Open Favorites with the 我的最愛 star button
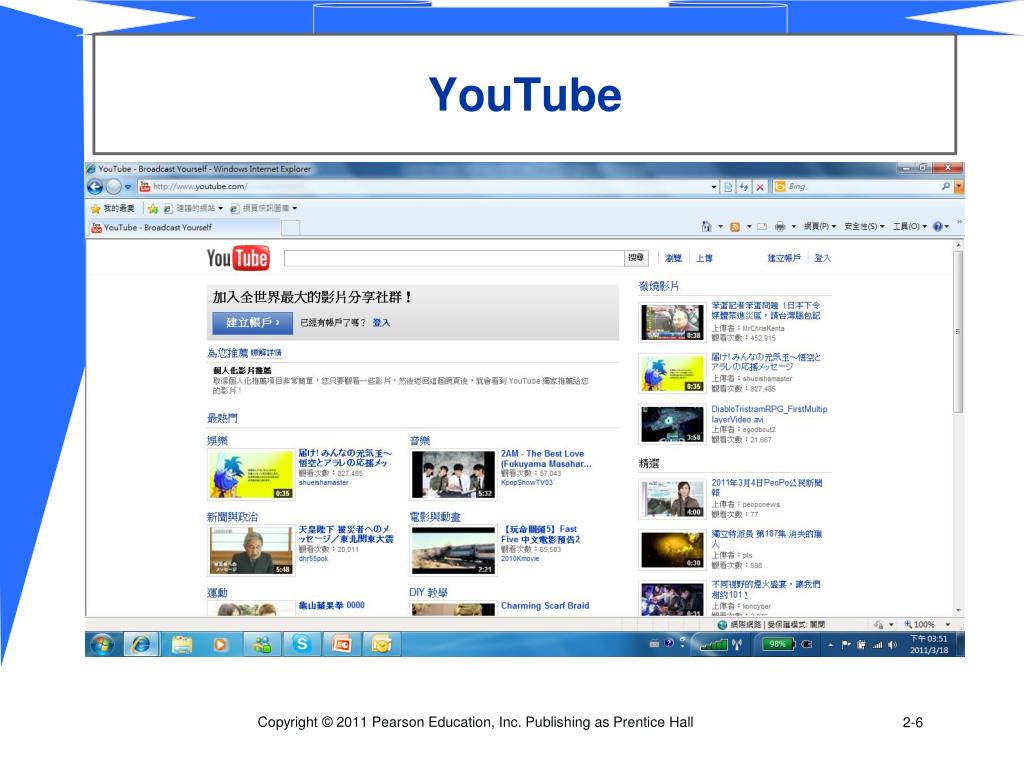The width and height of the screenshot is (1024, 768). (112, 208)
